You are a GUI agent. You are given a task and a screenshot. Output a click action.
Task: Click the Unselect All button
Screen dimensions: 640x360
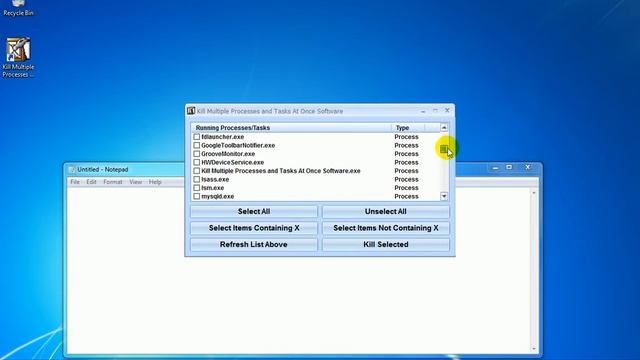click(x=386, y=211)
